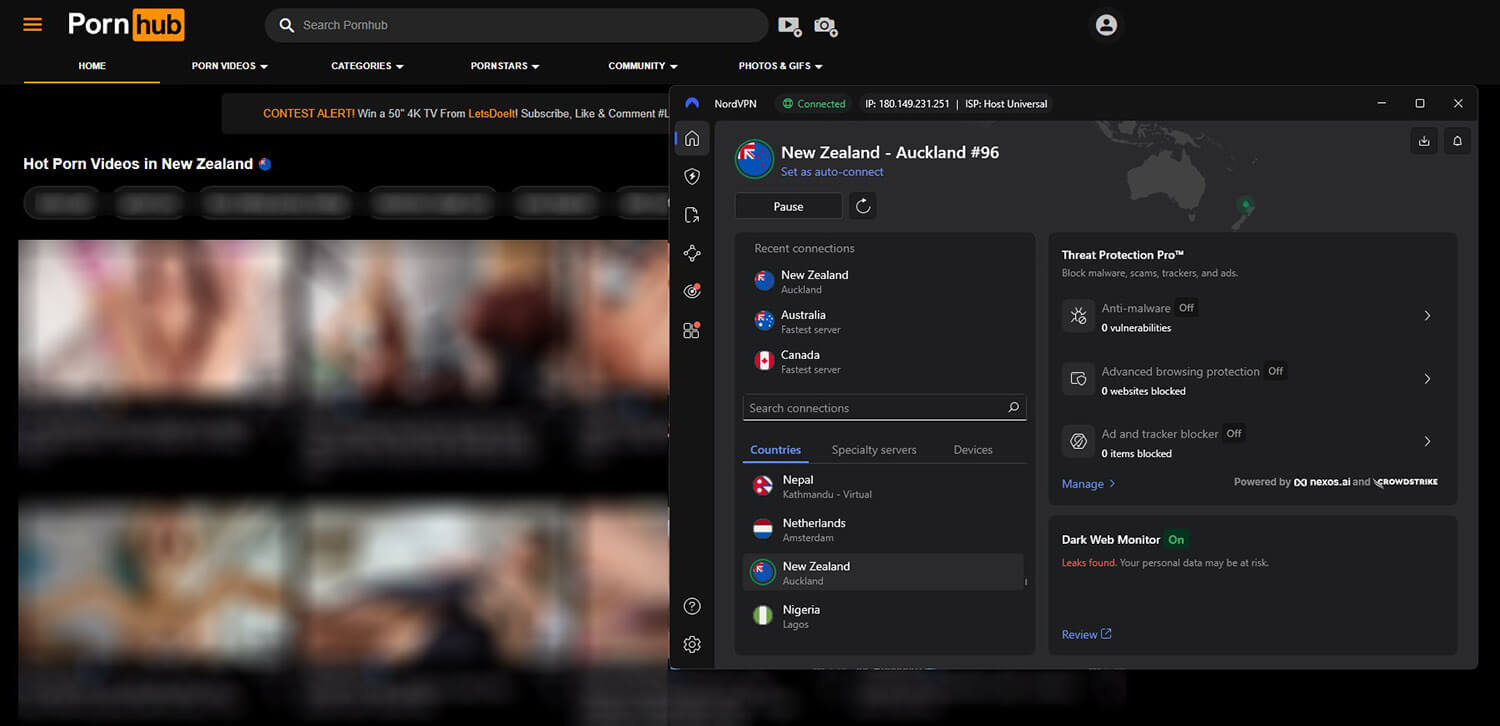Image resolution: width=1500 pixels, height=726 pixels.
Task: Click reconnect refresh icon next to Pause
Action: click(863, 206)
